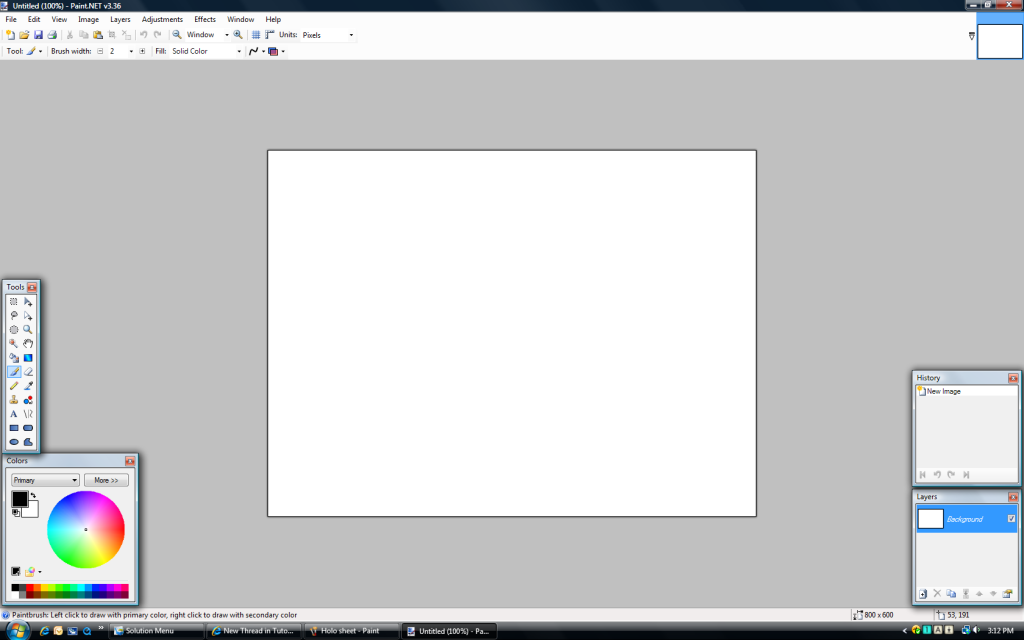1024x640 pixels.
Task: Select the Color Picker eyedropper tool
Action: [x=28, y=385]
